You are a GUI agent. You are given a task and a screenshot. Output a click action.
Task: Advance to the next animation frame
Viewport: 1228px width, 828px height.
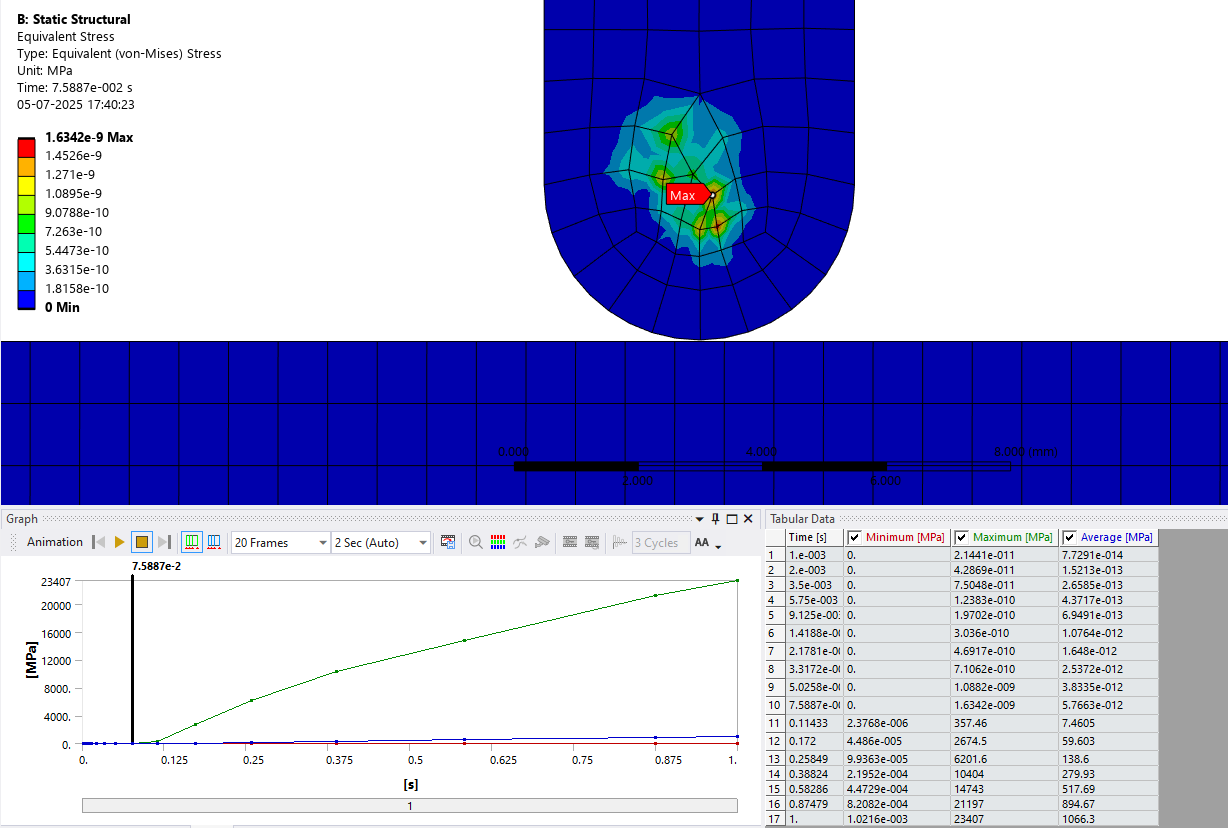[x=165, y=542]
